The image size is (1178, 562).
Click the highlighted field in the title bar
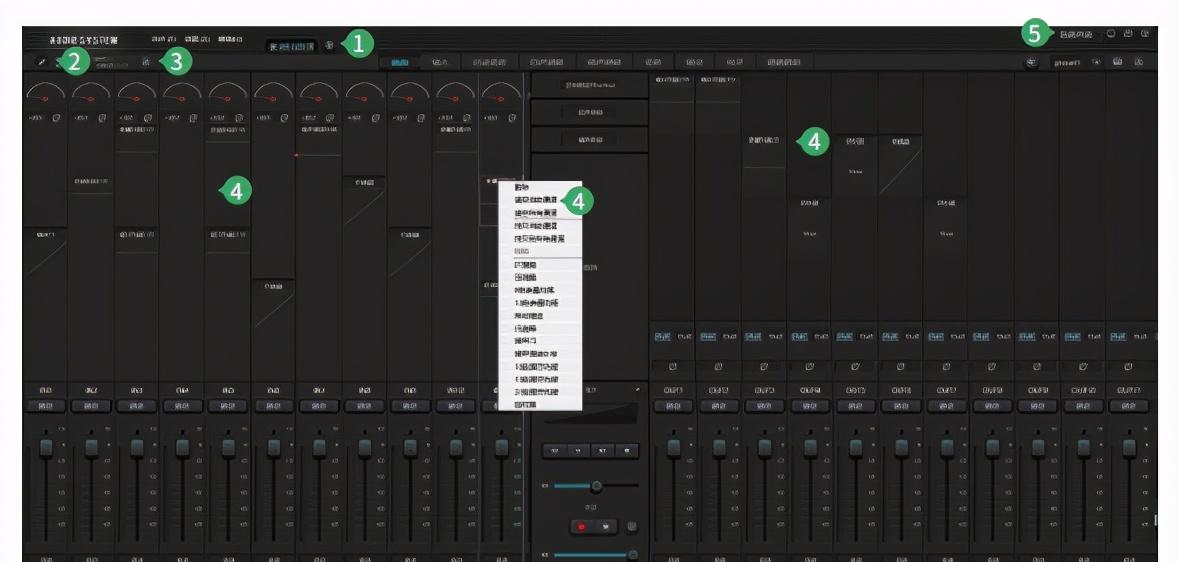(291, 46)
